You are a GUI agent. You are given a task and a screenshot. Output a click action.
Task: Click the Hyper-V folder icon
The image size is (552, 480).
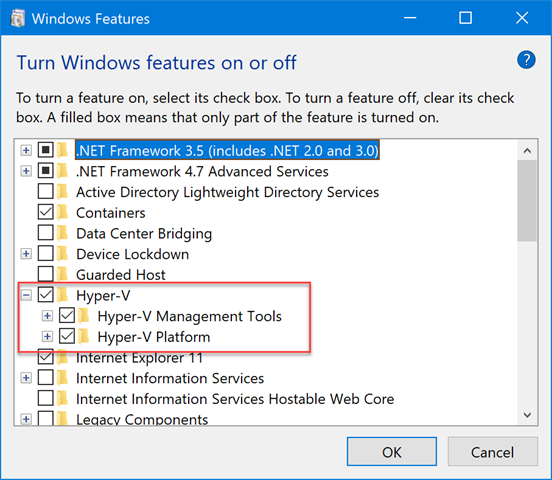coord(63,295)
